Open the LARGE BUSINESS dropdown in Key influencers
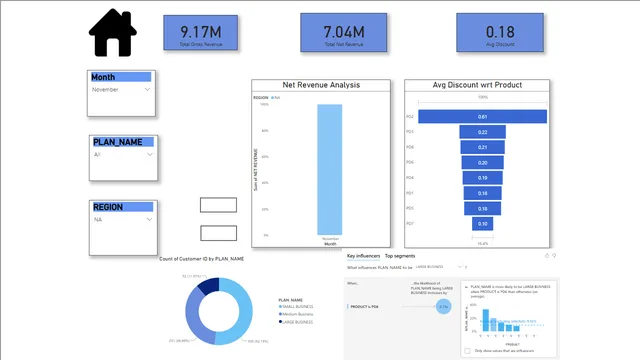This screenshot has height=360, width=640. tap(438, 267)
